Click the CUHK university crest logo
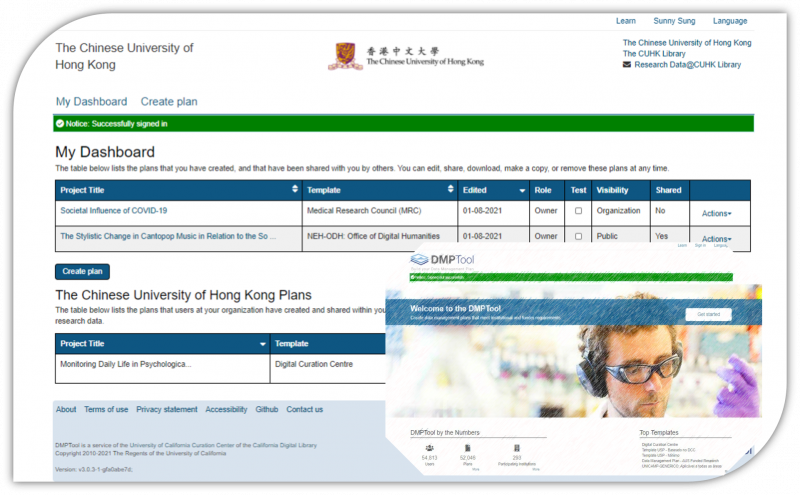The width and height of the screenshot is (800, 495). pyautogui.click(x=345, y=56)
